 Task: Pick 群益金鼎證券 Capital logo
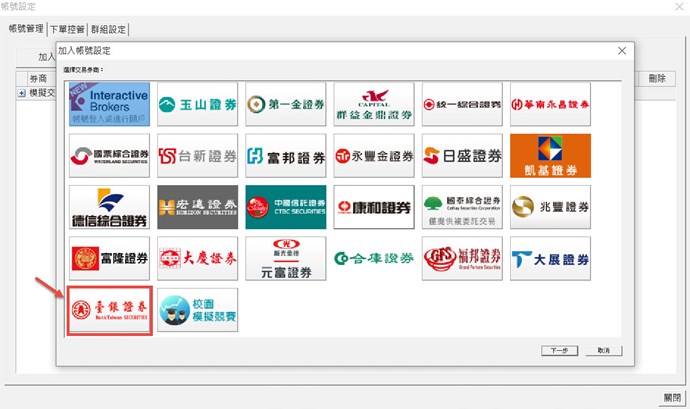tap(374, 104)
